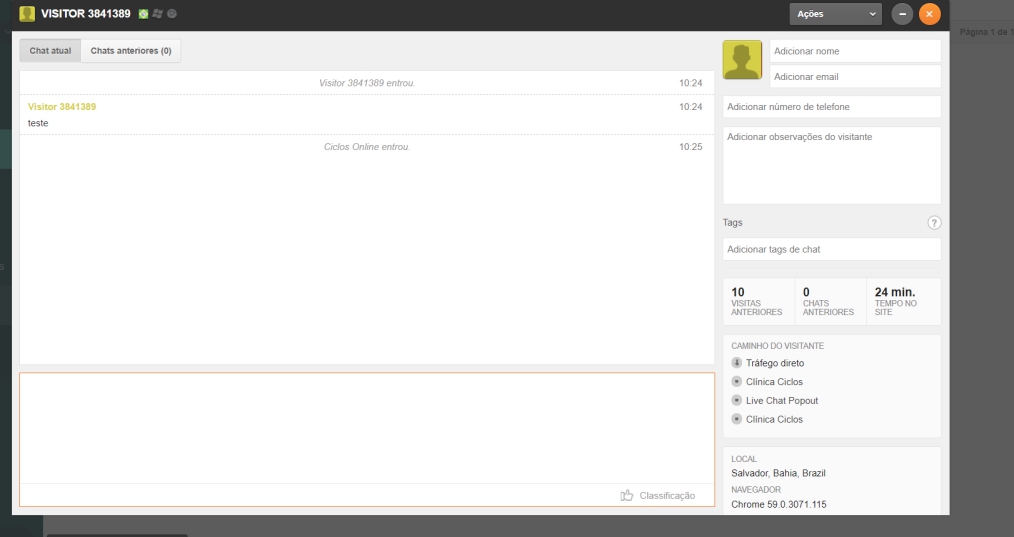Click the Adicionar email field
Screen dimensions: 1014x537
[855, 76]
